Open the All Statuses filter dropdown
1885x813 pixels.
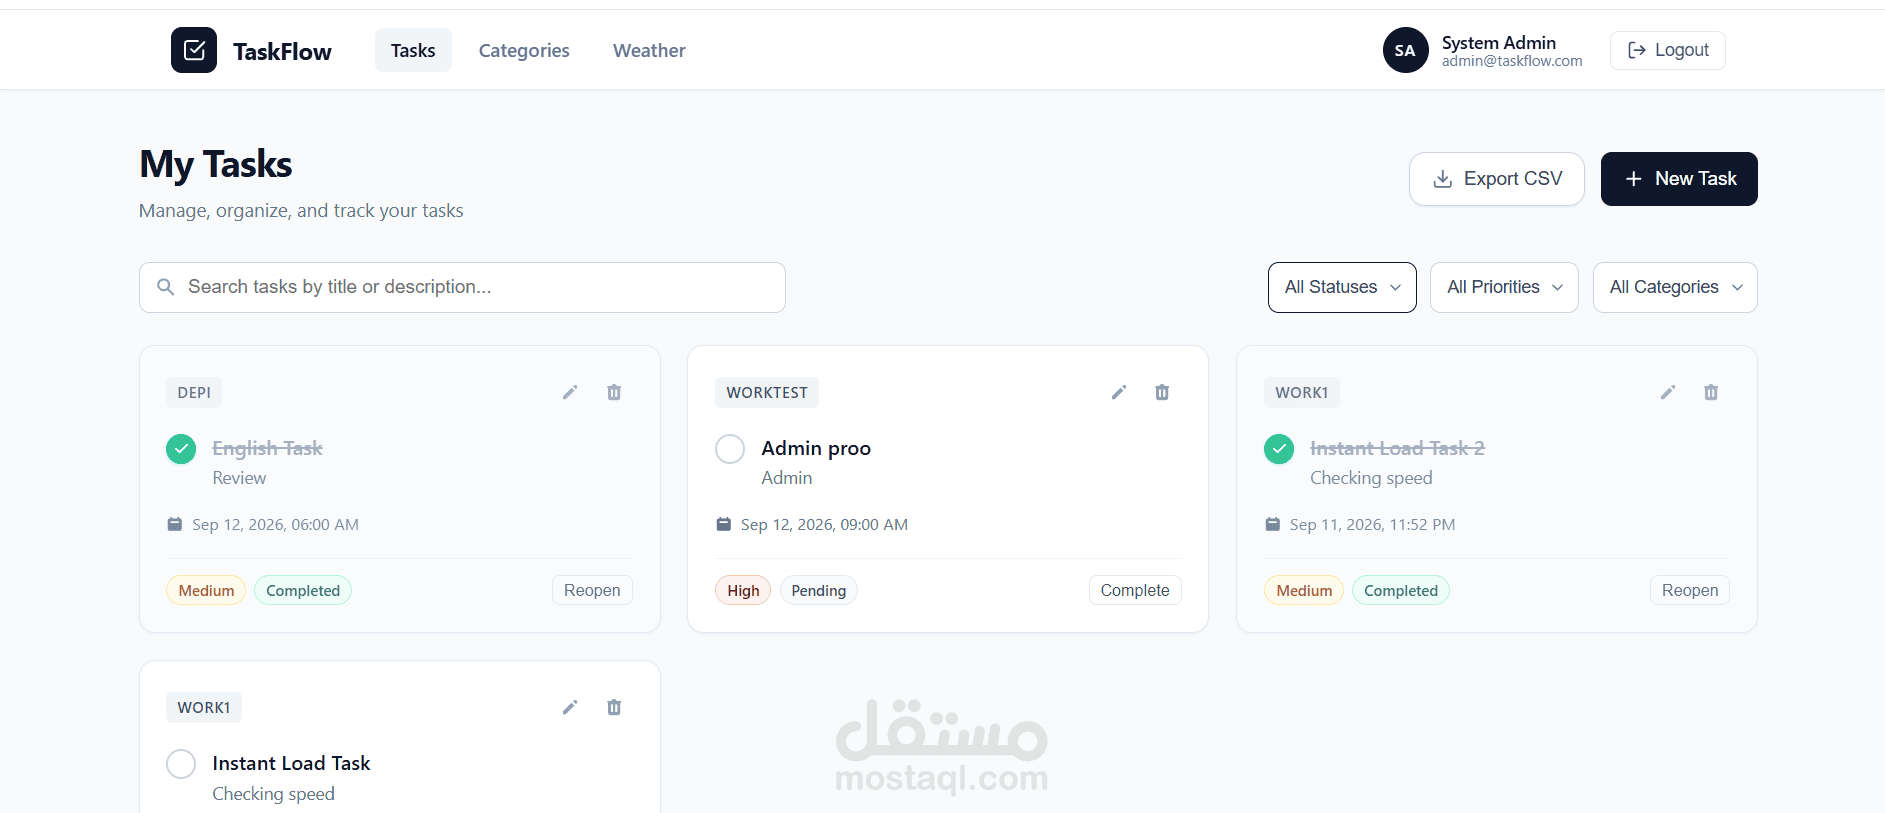point(1342,287)
